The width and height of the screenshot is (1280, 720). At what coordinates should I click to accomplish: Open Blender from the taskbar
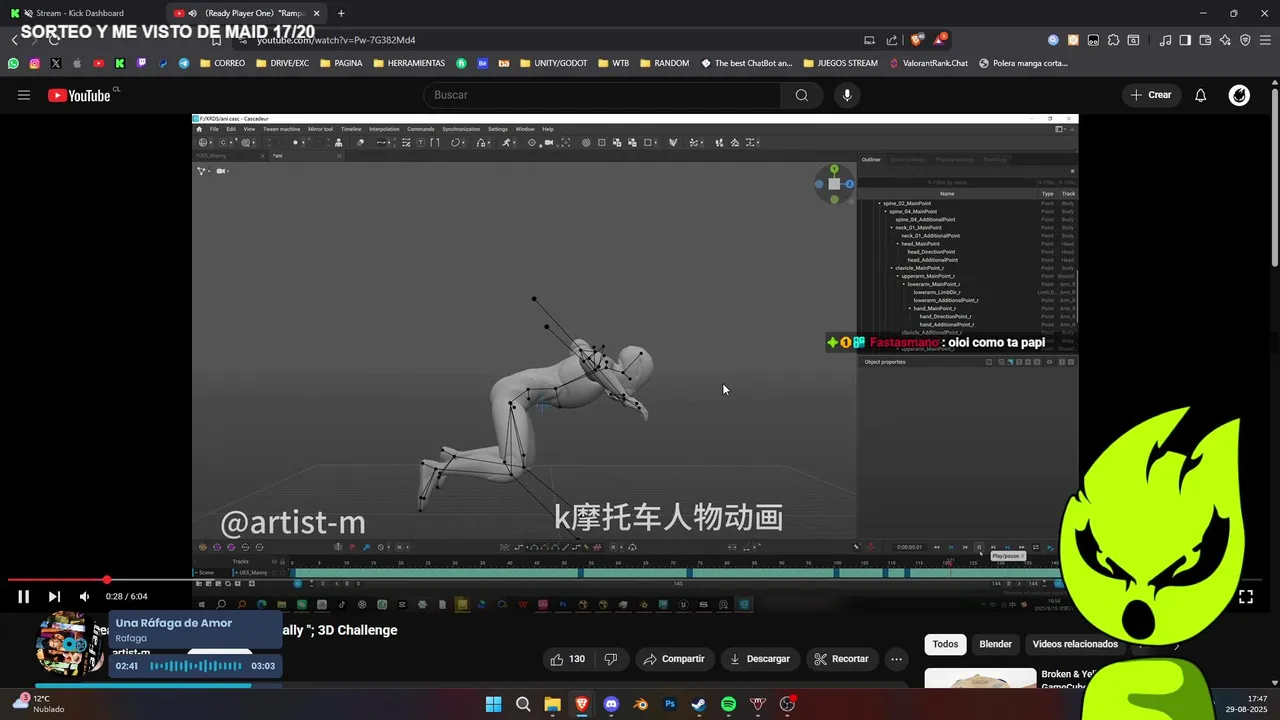pyautogui.click(x=640, y=705)
